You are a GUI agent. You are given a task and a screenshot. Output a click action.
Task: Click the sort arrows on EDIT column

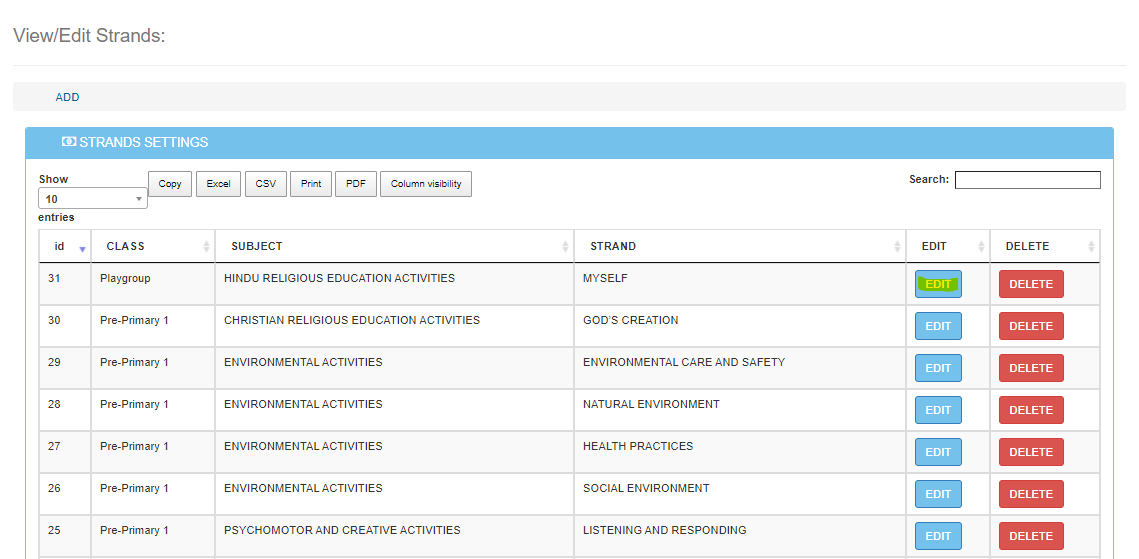click(x=981, y=247)
